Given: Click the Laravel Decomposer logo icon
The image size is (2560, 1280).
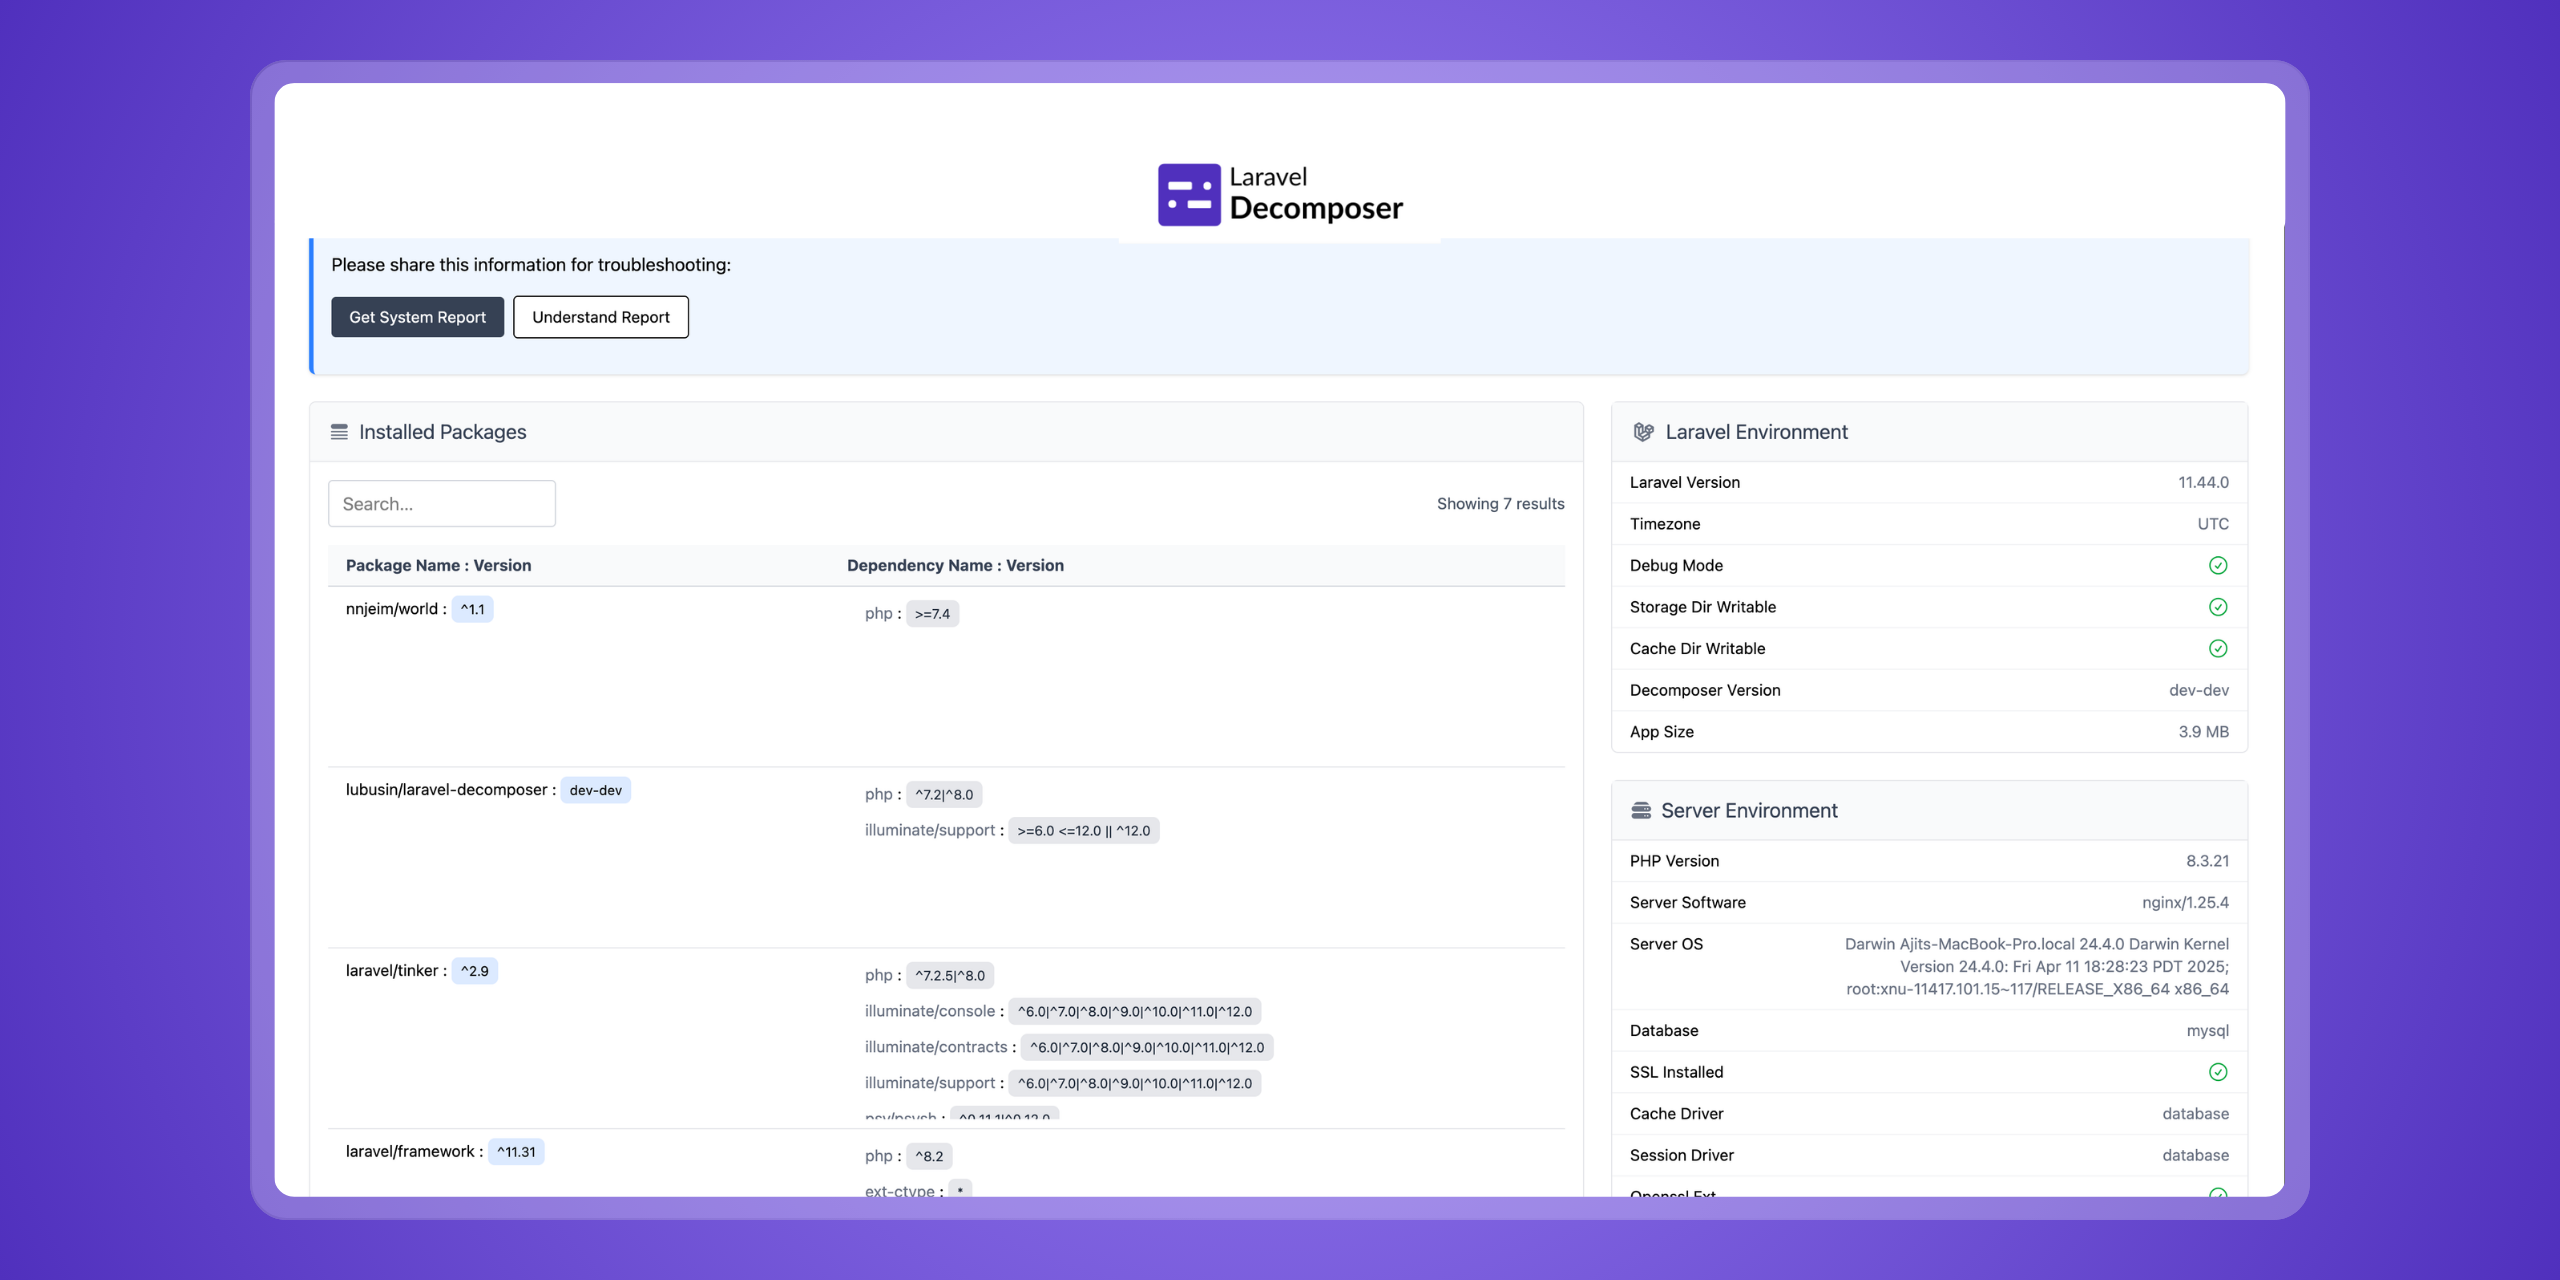Looking at the screenshot, I should coord(1189,194).
